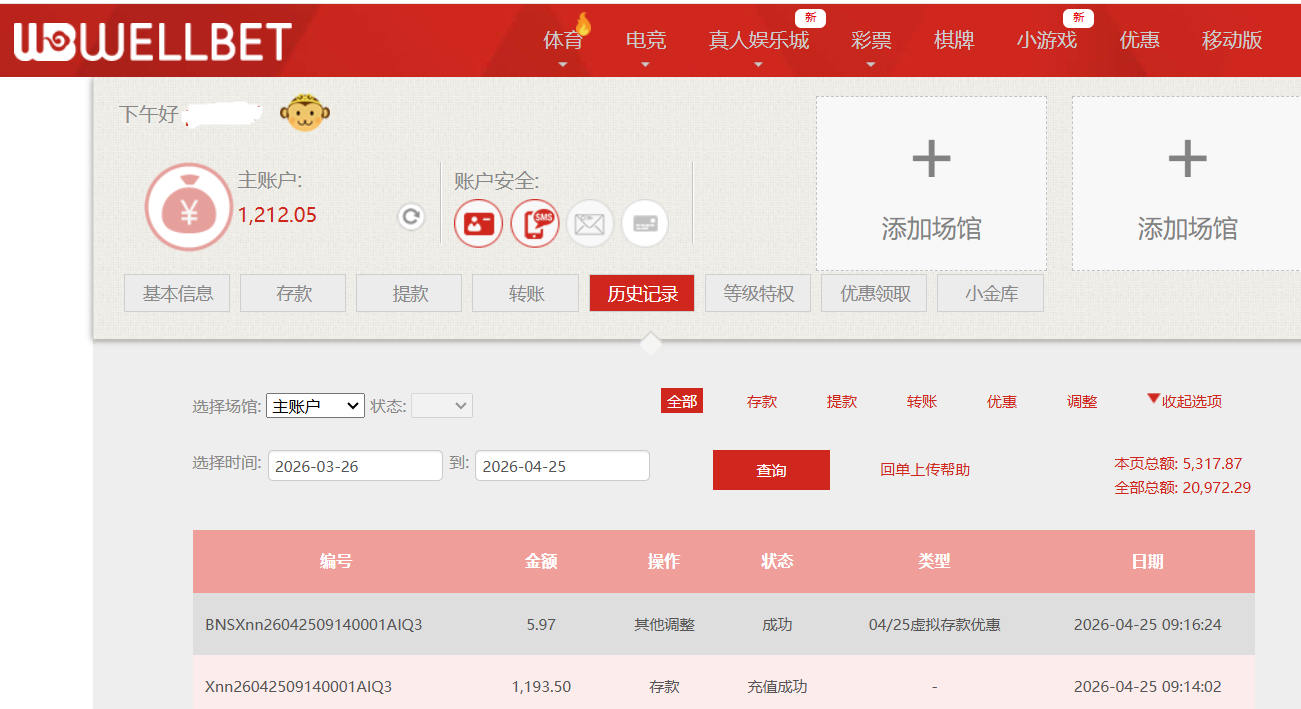Expand the arrow under 体育

(563, 65)
